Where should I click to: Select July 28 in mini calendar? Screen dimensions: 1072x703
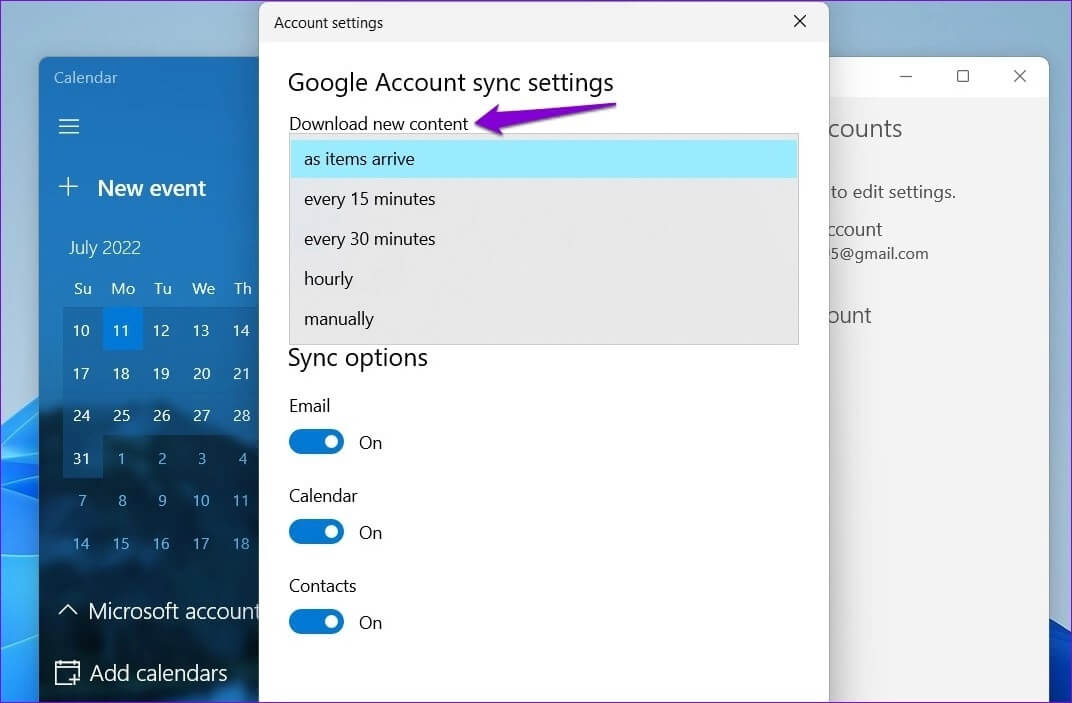pos(241,415)
